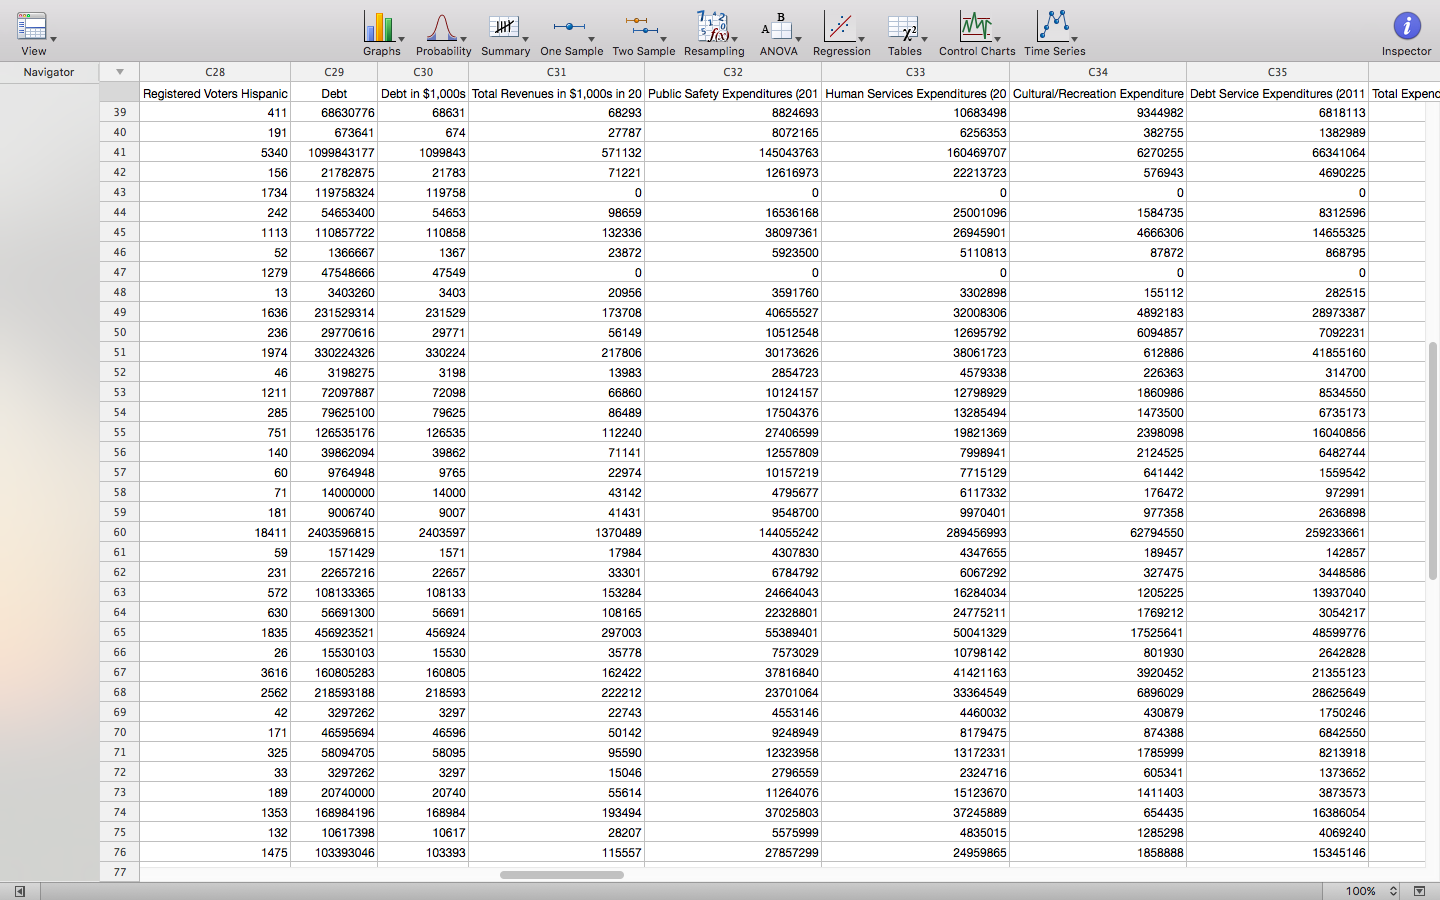Viewport: 1440px width, 900px height.
Task: Select column header C29
Action: pyautogui.click(x=334, y=72)
